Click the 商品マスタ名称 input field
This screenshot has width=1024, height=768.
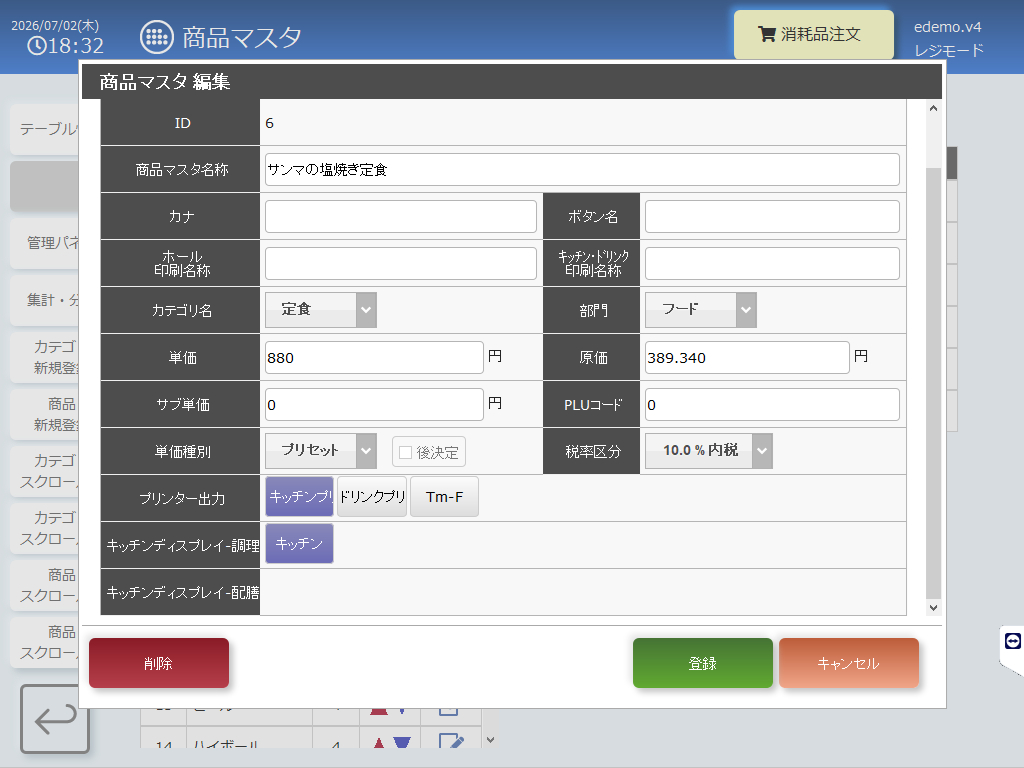[x=582, y=169]
